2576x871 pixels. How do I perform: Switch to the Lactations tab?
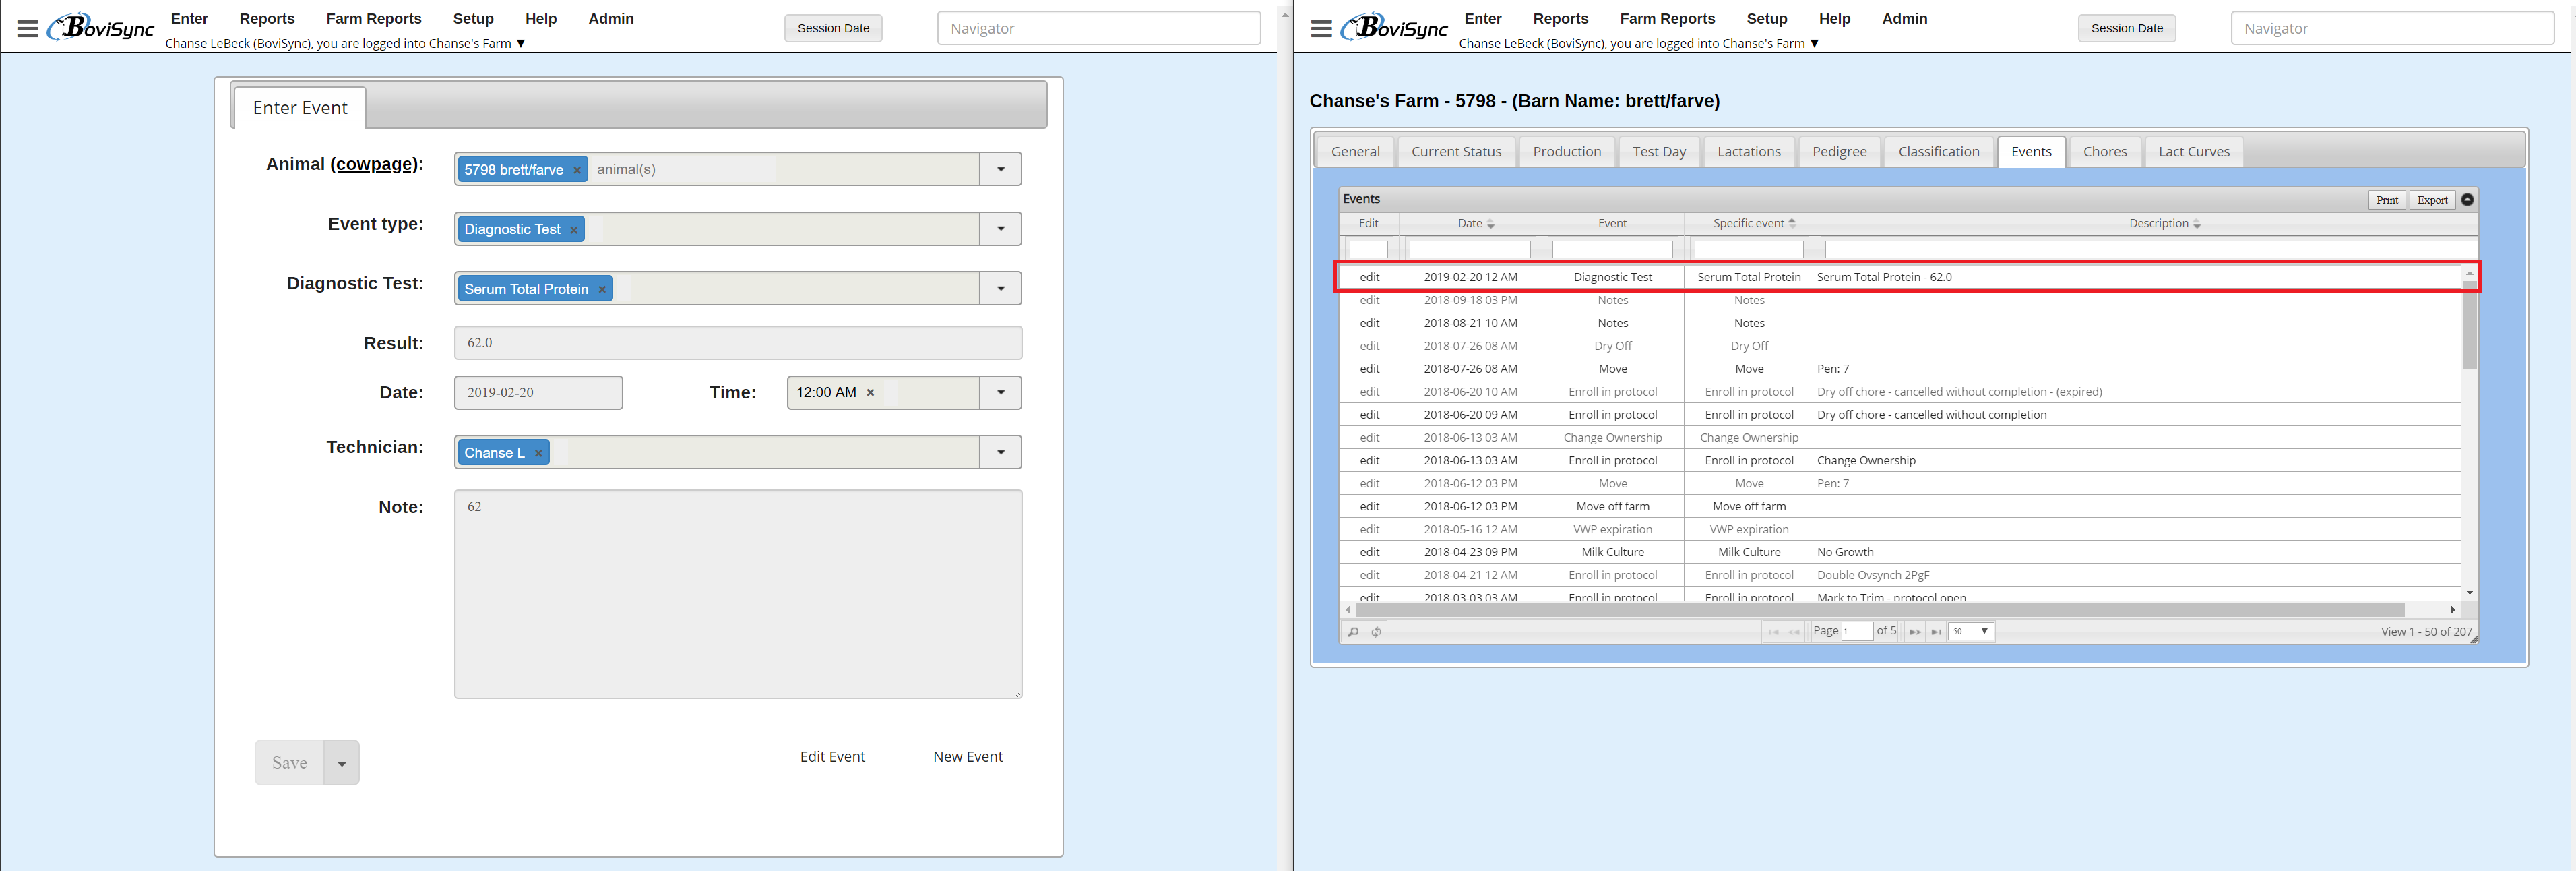click(1748, 152)
